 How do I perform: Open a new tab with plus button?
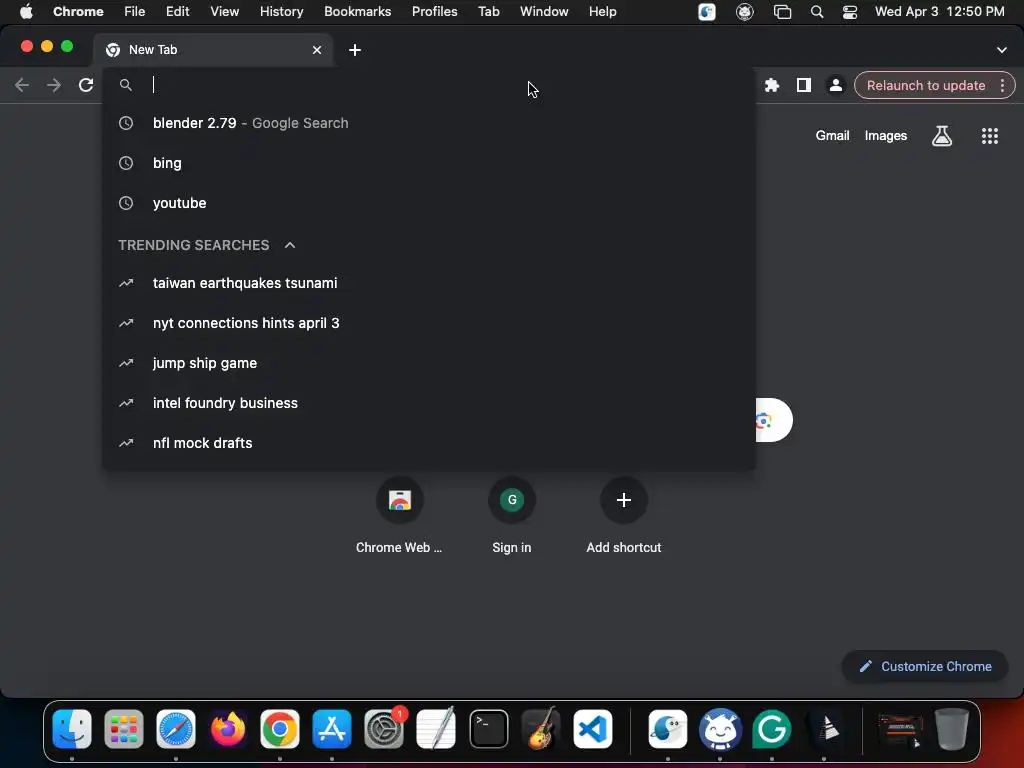[x=355, y=50]
